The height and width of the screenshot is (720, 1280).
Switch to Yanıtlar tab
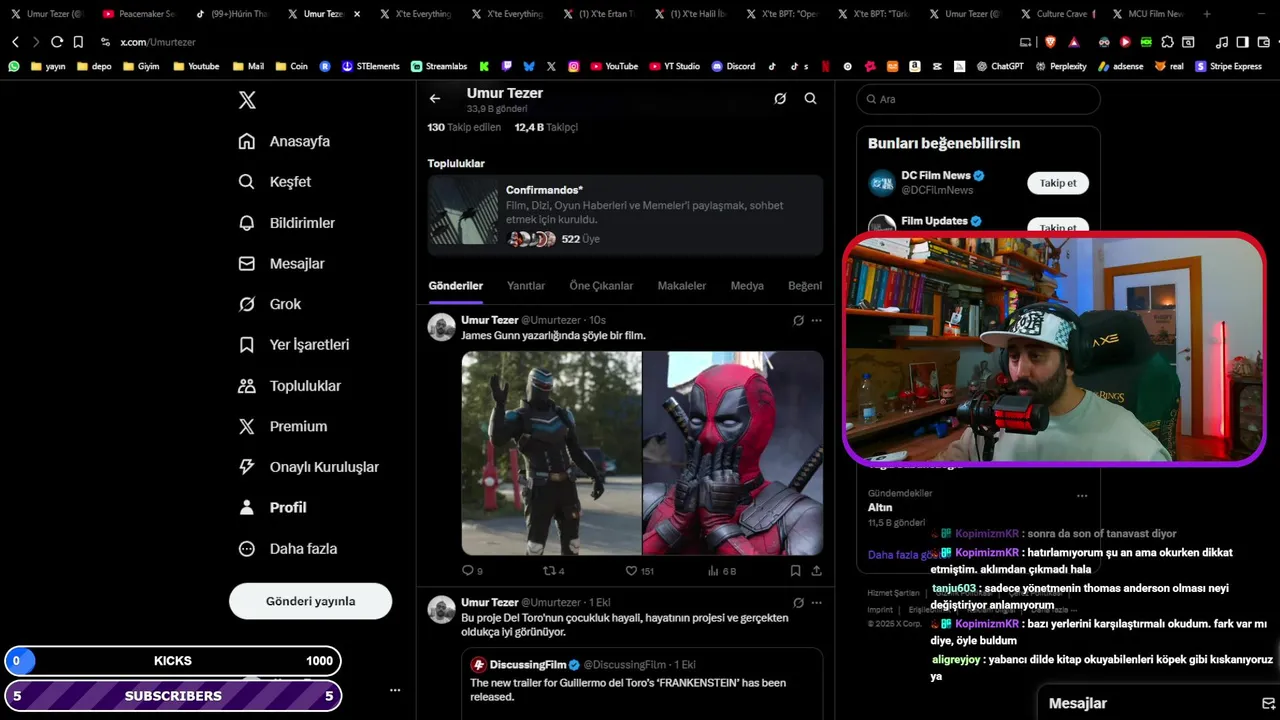(526, 286)
